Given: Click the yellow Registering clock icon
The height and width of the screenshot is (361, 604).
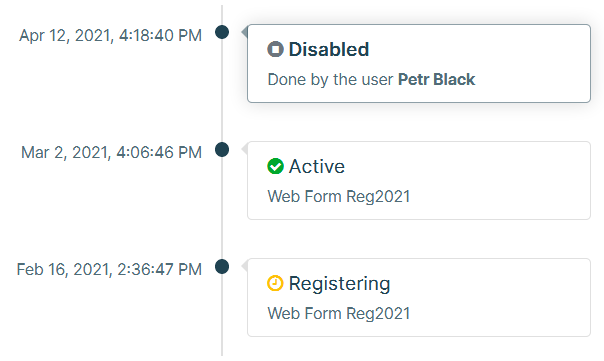Looking at the screenshot, I should pyautogui.click(x=275, y=283).
